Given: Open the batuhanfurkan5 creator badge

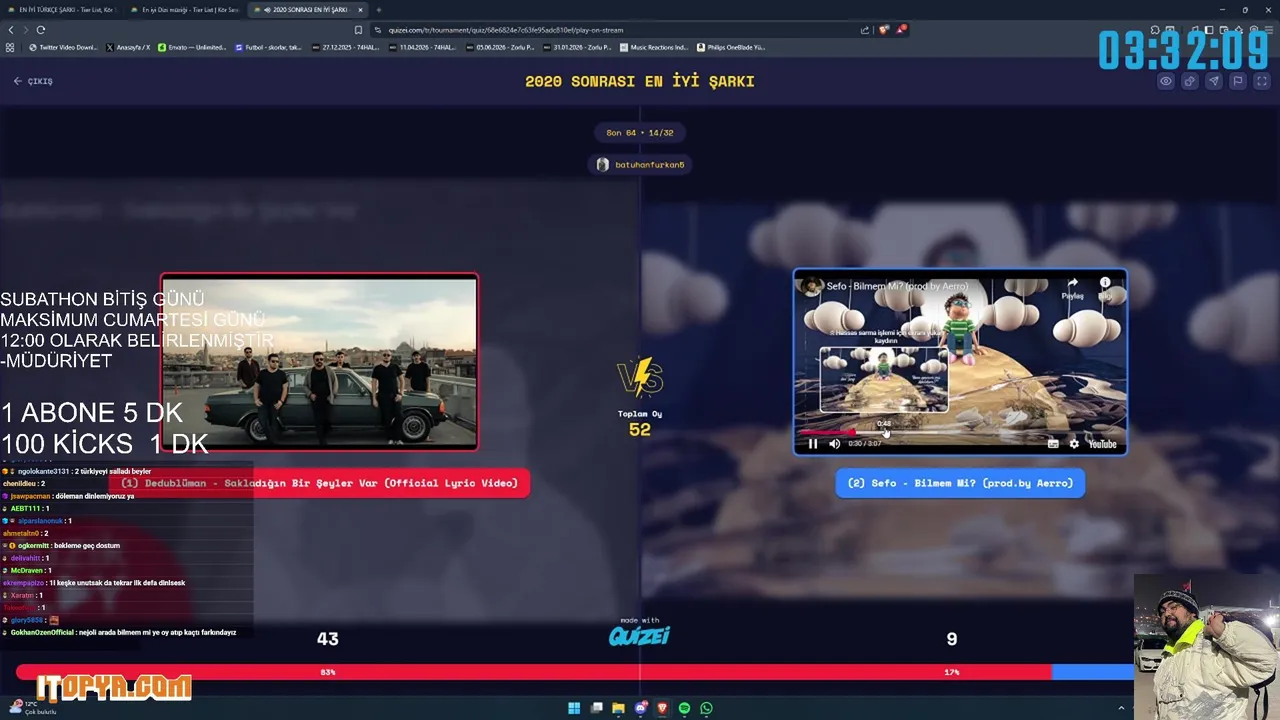Looking at the screenshot, I should (x=640, y=164).
